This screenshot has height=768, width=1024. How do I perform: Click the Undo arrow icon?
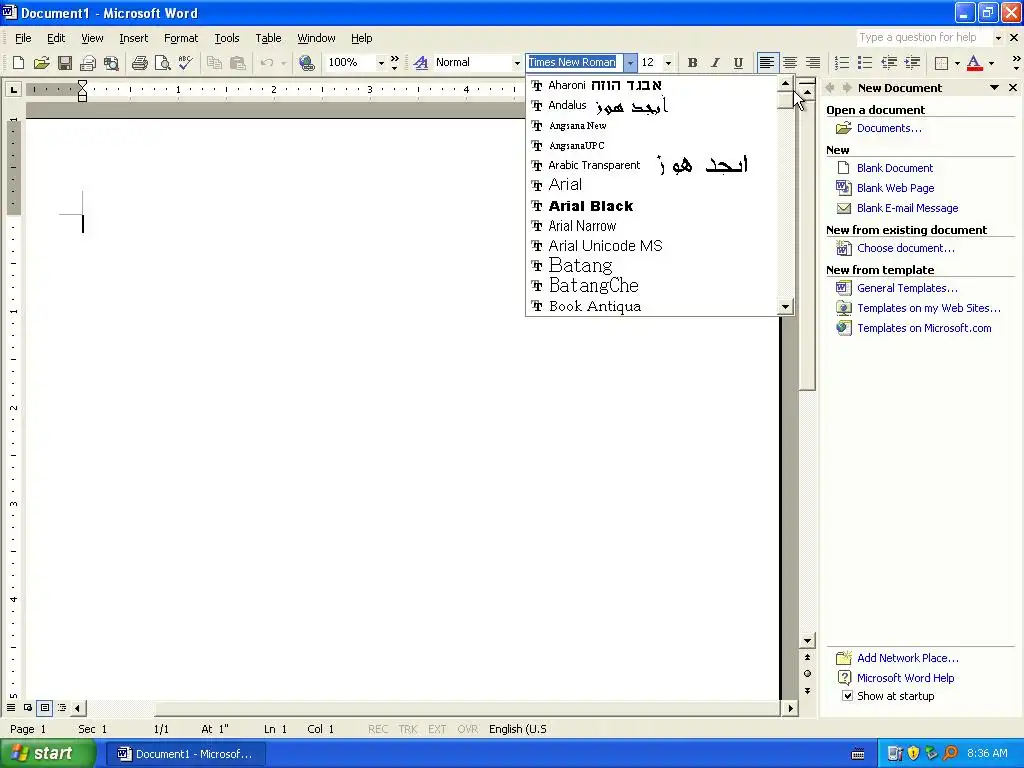coord(266,63)
